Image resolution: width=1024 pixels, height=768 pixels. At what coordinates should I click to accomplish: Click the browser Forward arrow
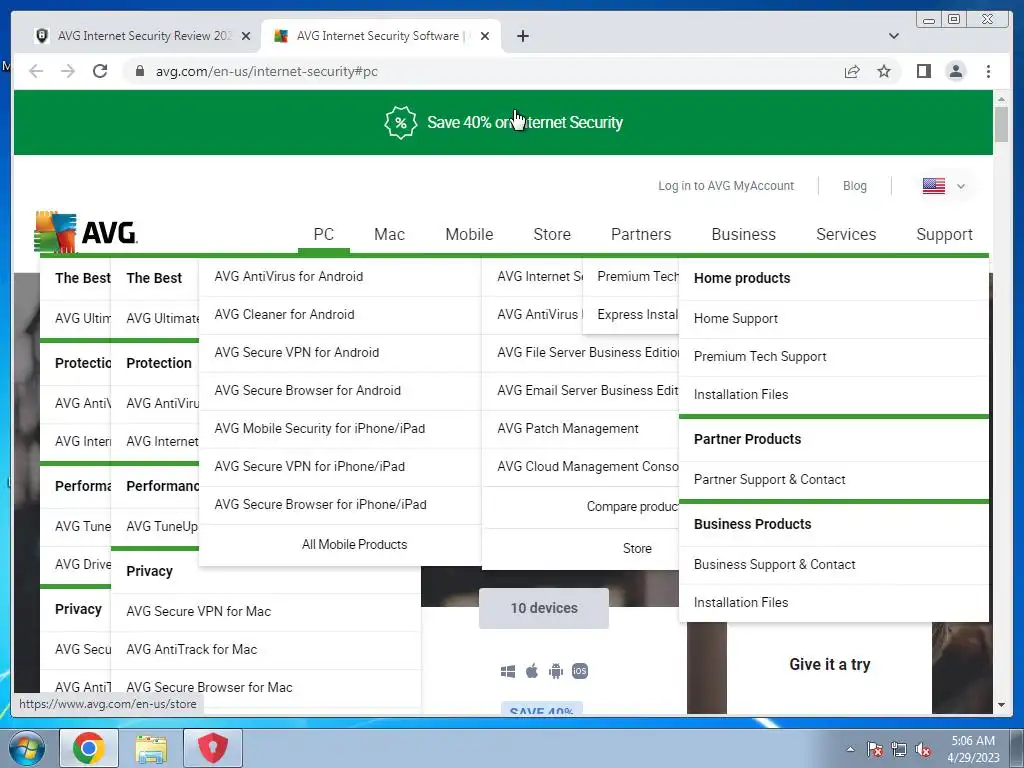coord(68,71)
